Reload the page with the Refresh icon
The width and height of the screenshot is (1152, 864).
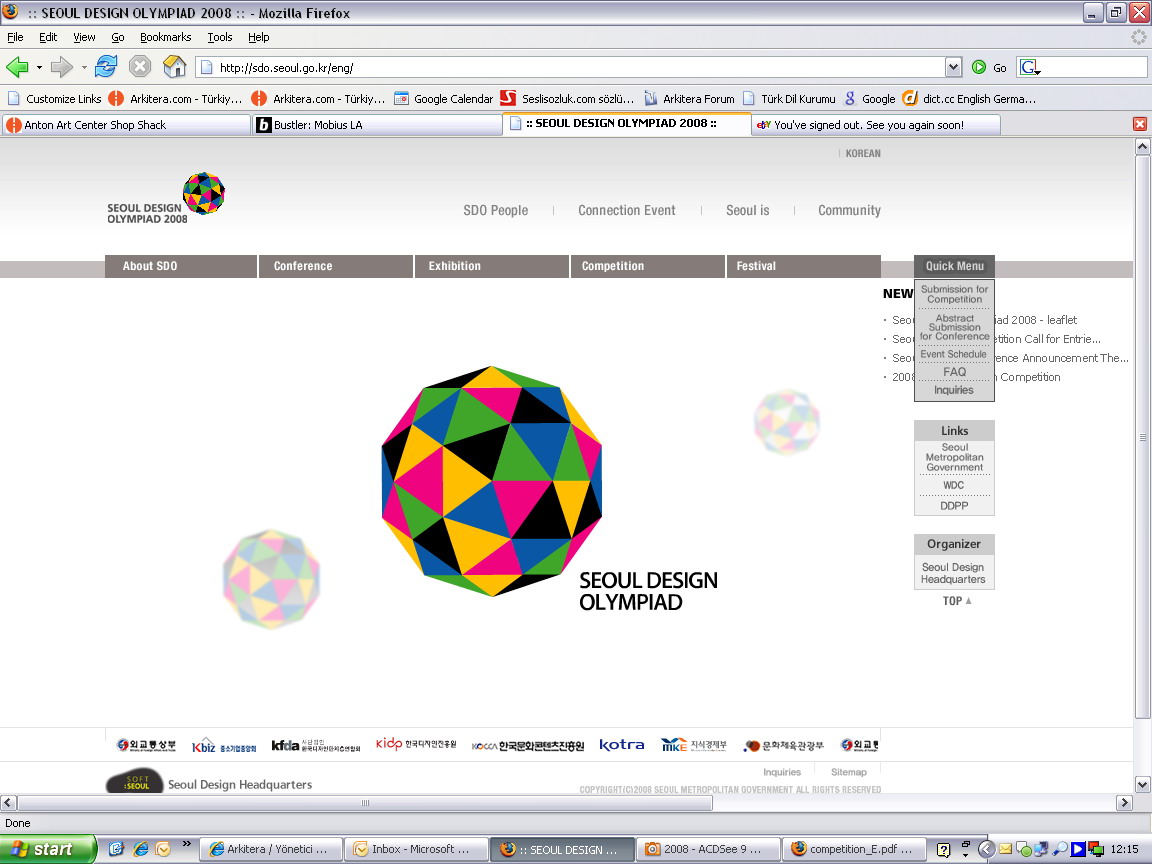coord(106,67)
